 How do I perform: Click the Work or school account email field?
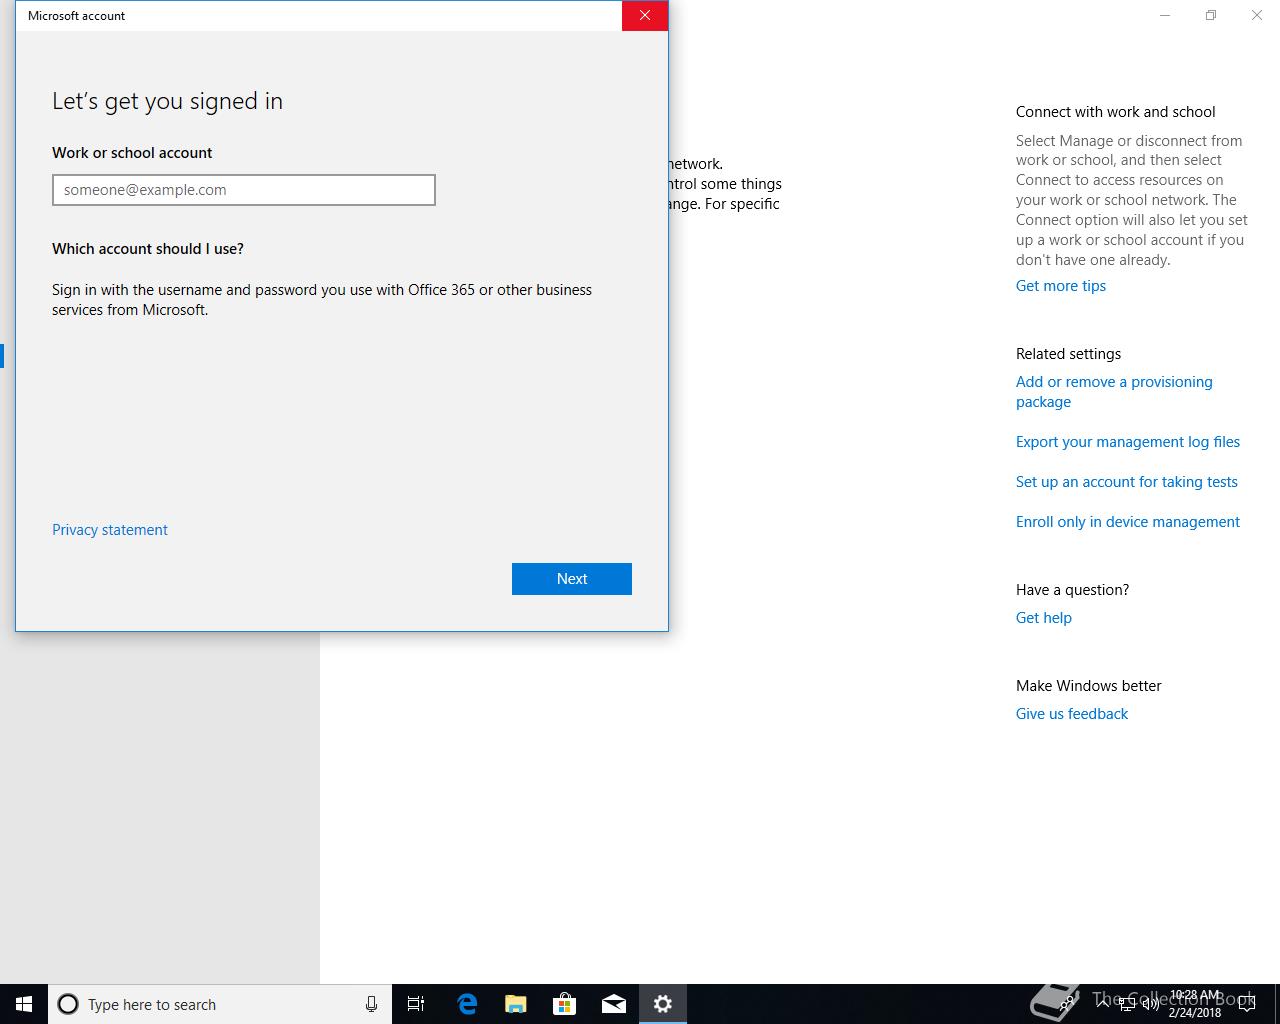tap(244, 190)
